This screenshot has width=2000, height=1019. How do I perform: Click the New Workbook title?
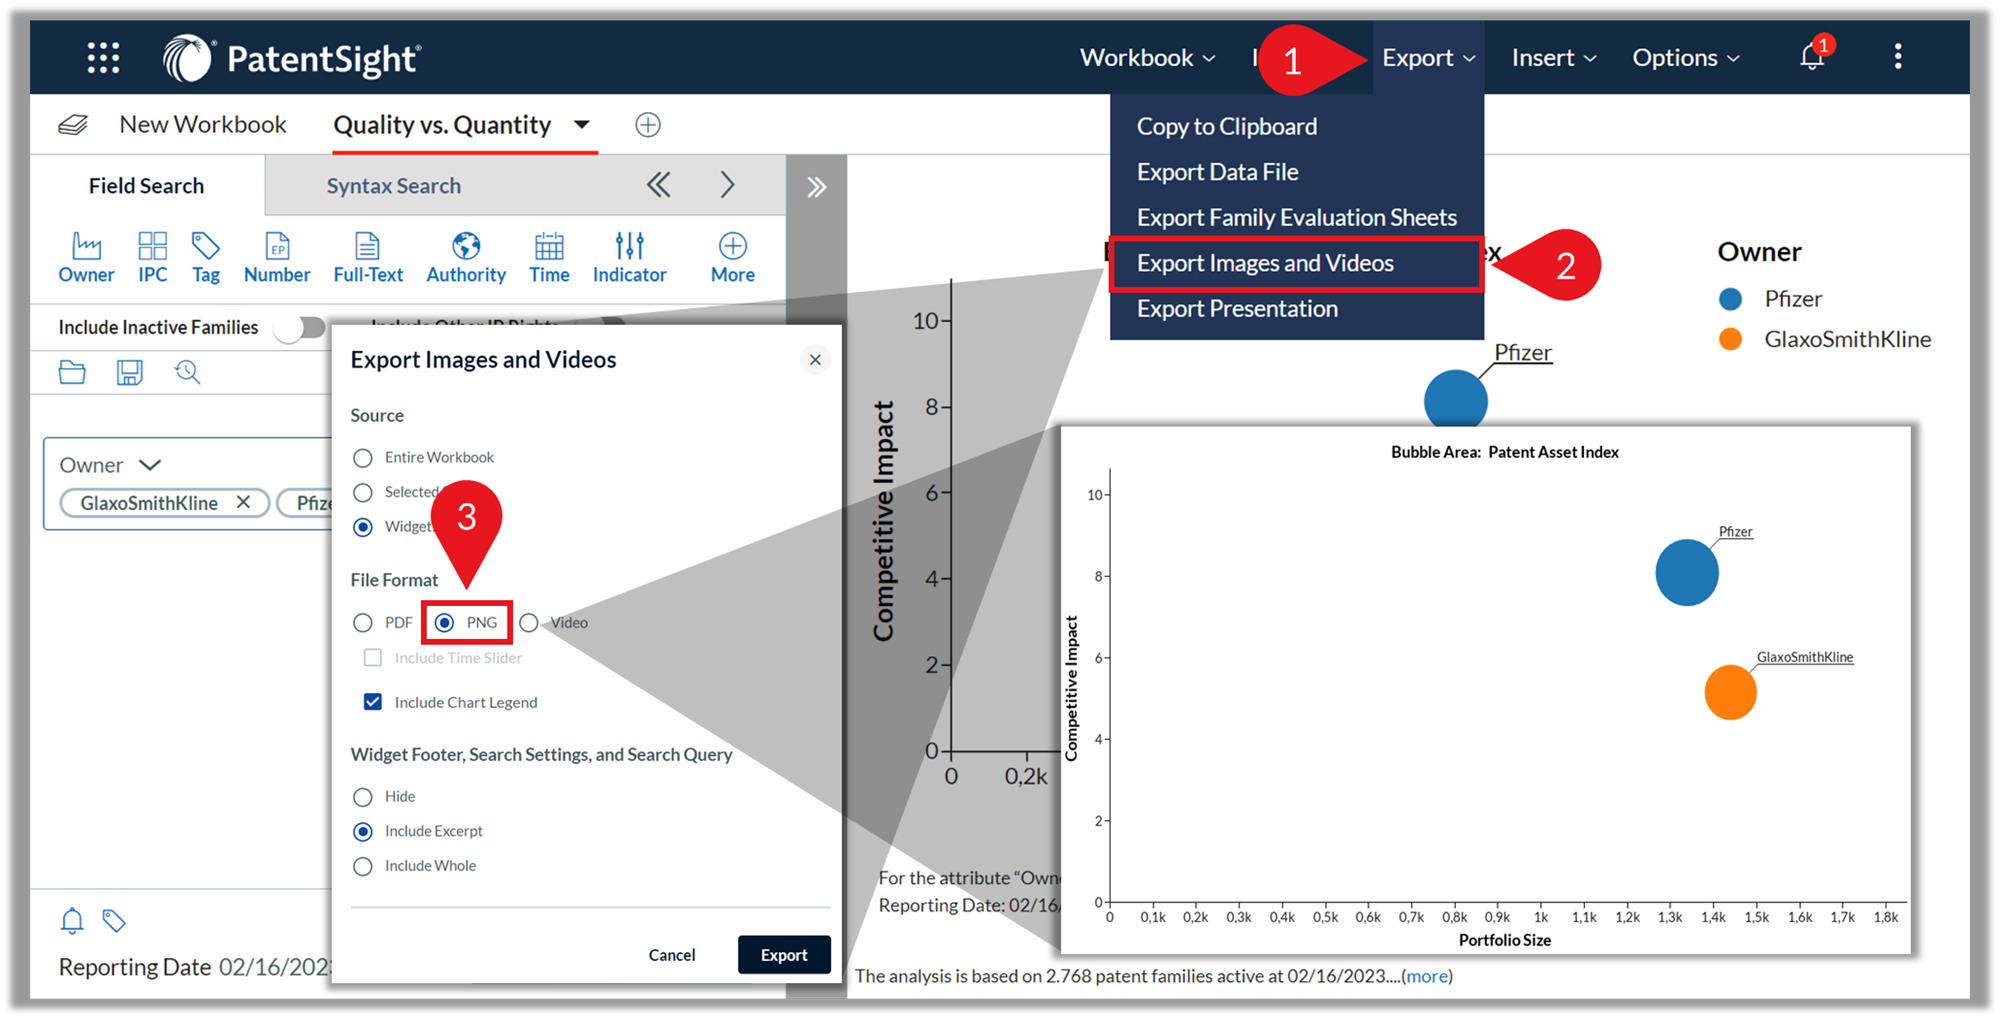pyautogui.click(x=203, y=125)
